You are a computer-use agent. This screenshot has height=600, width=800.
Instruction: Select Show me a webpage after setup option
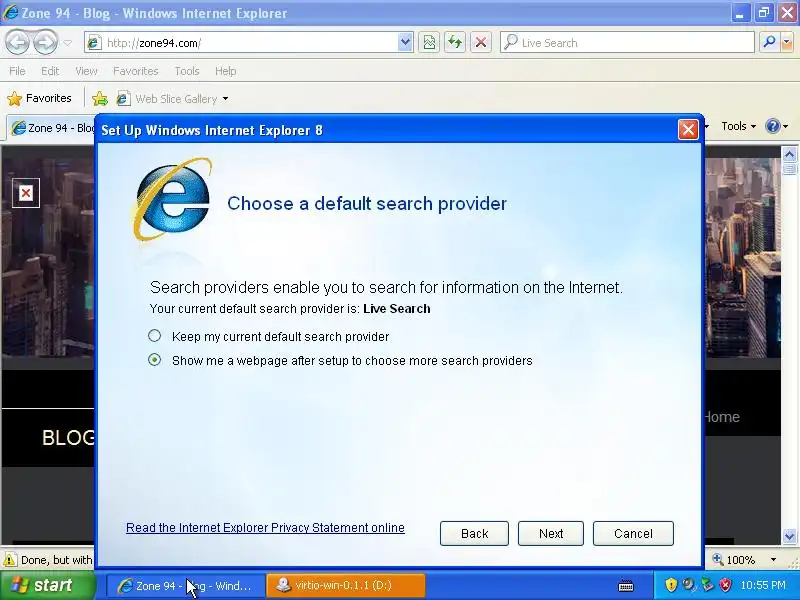coord(154,360)
